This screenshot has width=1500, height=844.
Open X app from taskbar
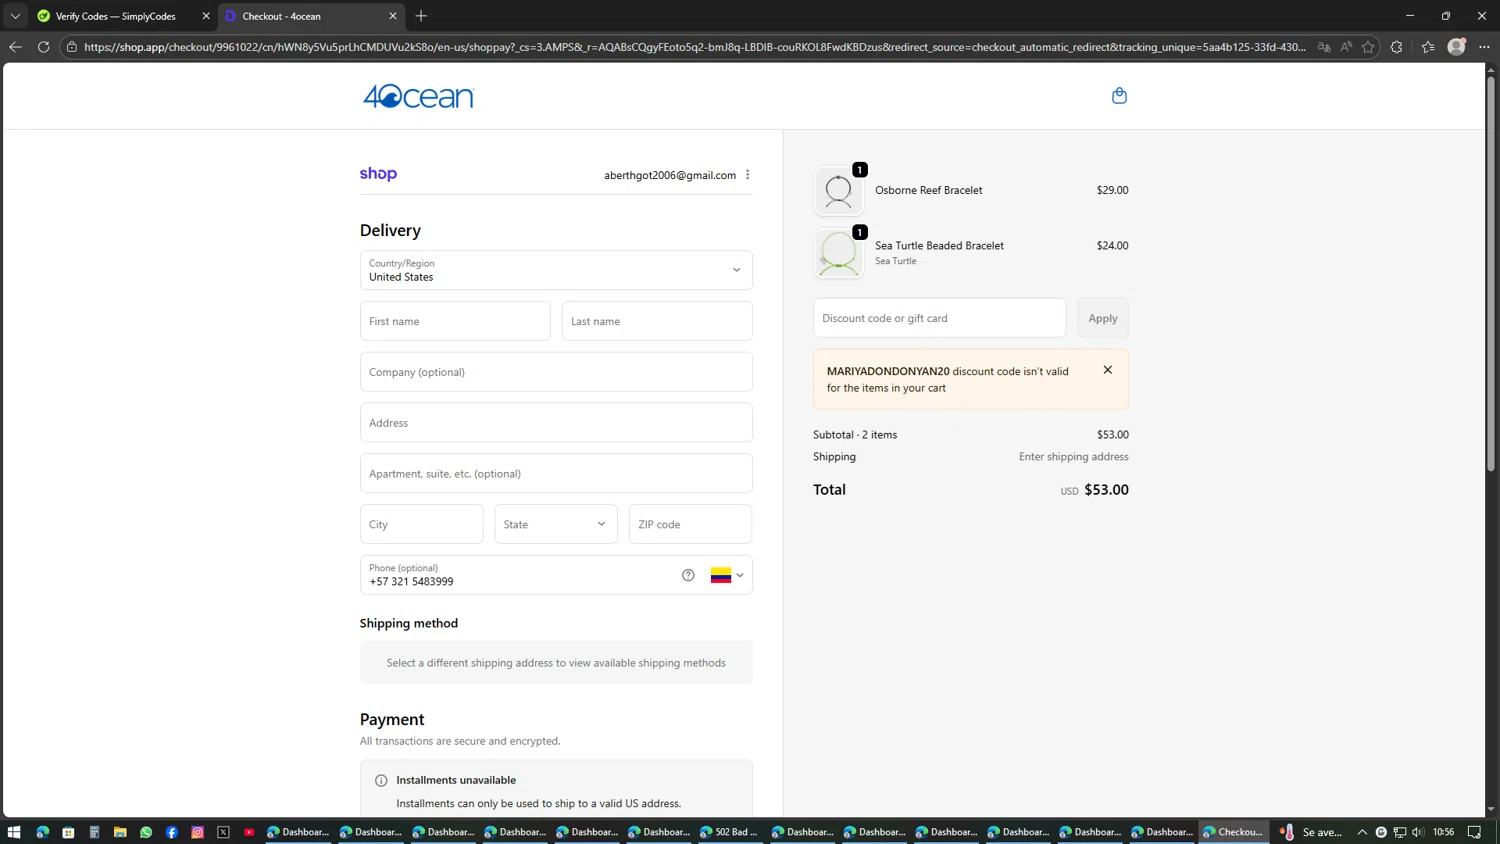click(x=224, y=832)
